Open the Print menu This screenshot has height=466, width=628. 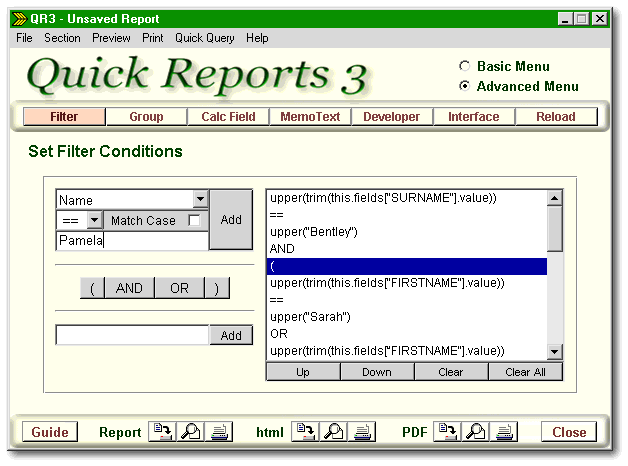click(x=153, y=38)
